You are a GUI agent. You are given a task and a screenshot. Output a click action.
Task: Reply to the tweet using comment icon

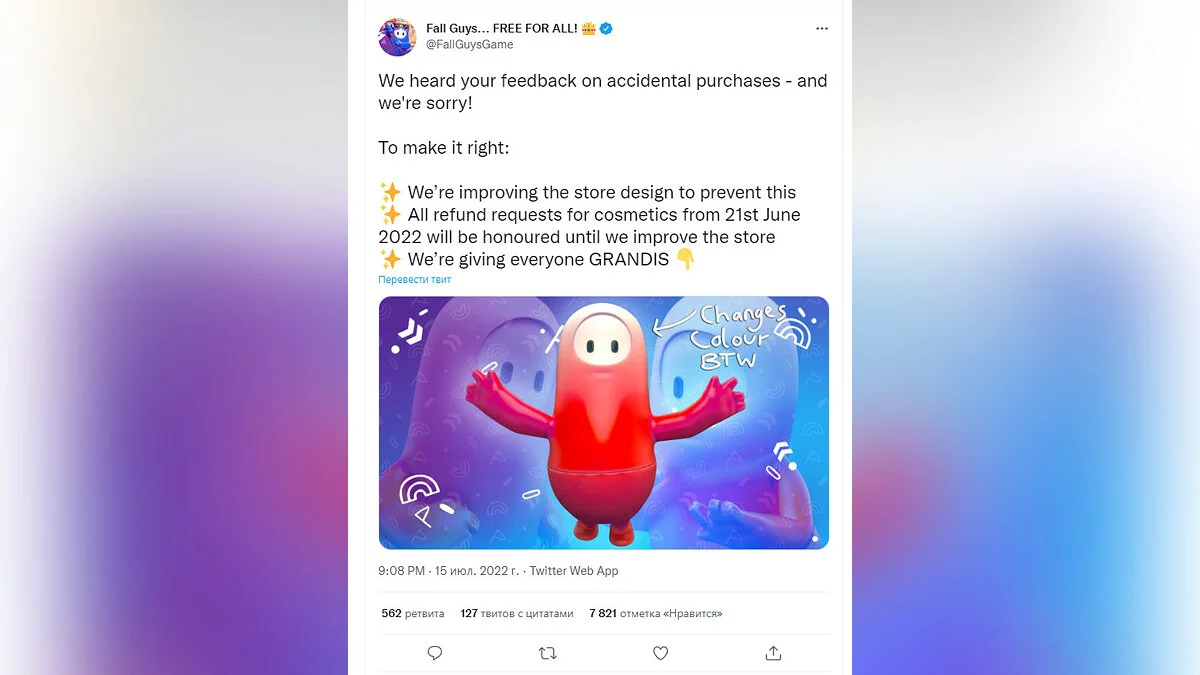coord(435,653)
